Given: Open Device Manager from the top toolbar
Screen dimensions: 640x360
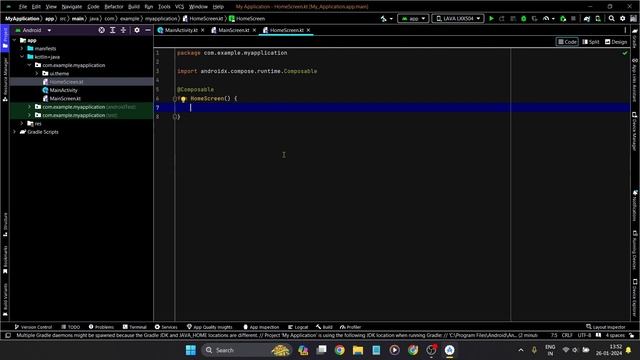Looking at the screenshot, I should point(598,19).
